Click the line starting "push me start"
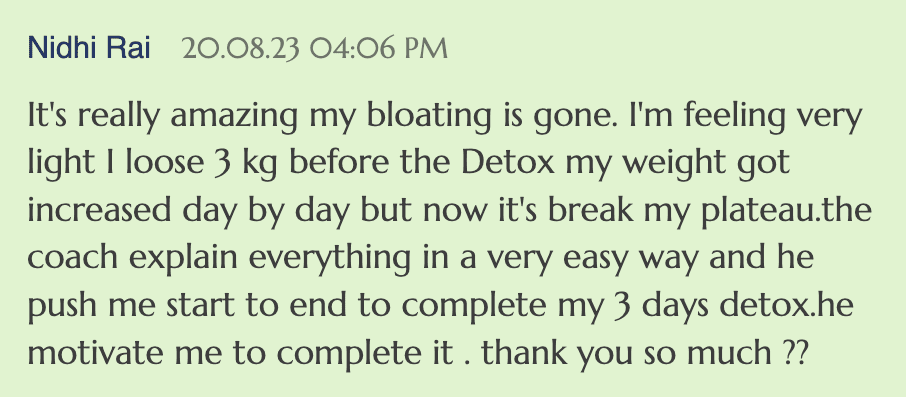 440,307
